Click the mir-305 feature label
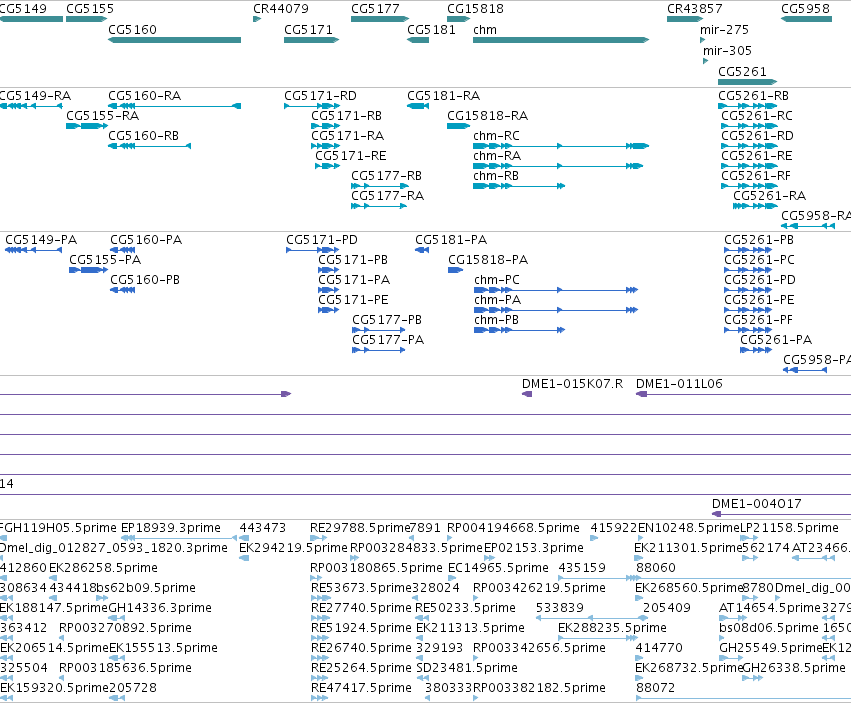This screenshot has height=703, width=851. click(x=727, y=51)
